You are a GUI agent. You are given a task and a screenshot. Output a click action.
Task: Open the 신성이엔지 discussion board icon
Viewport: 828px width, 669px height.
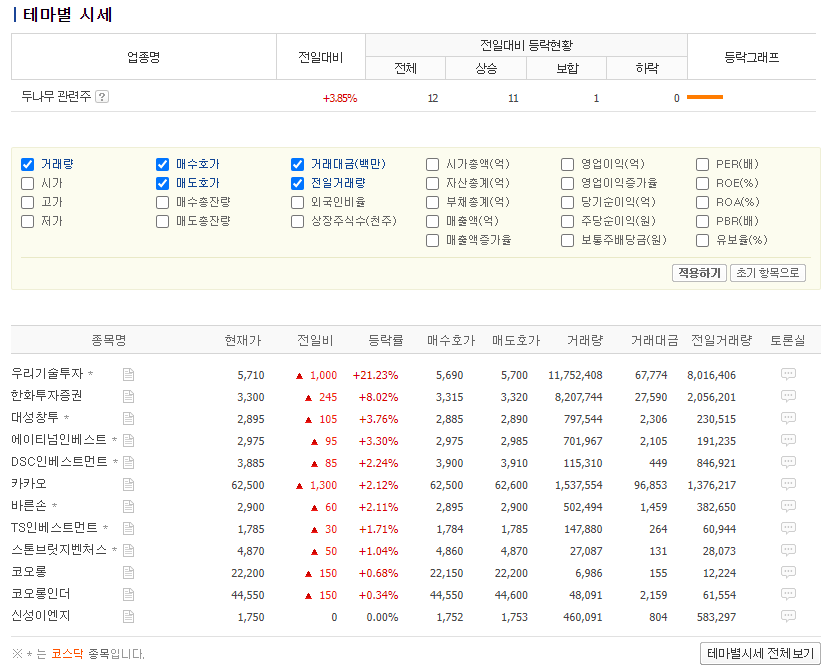click(x=788, y=616)
